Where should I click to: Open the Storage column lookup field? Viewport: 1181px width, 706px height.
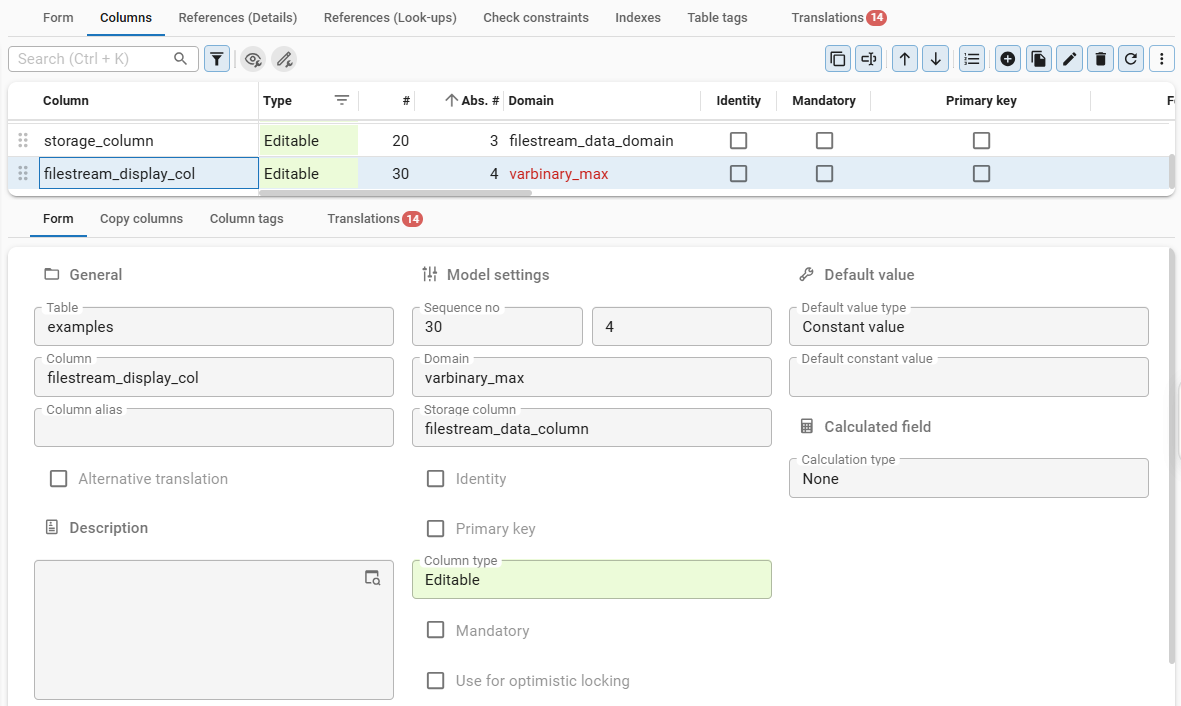point(592,428)
